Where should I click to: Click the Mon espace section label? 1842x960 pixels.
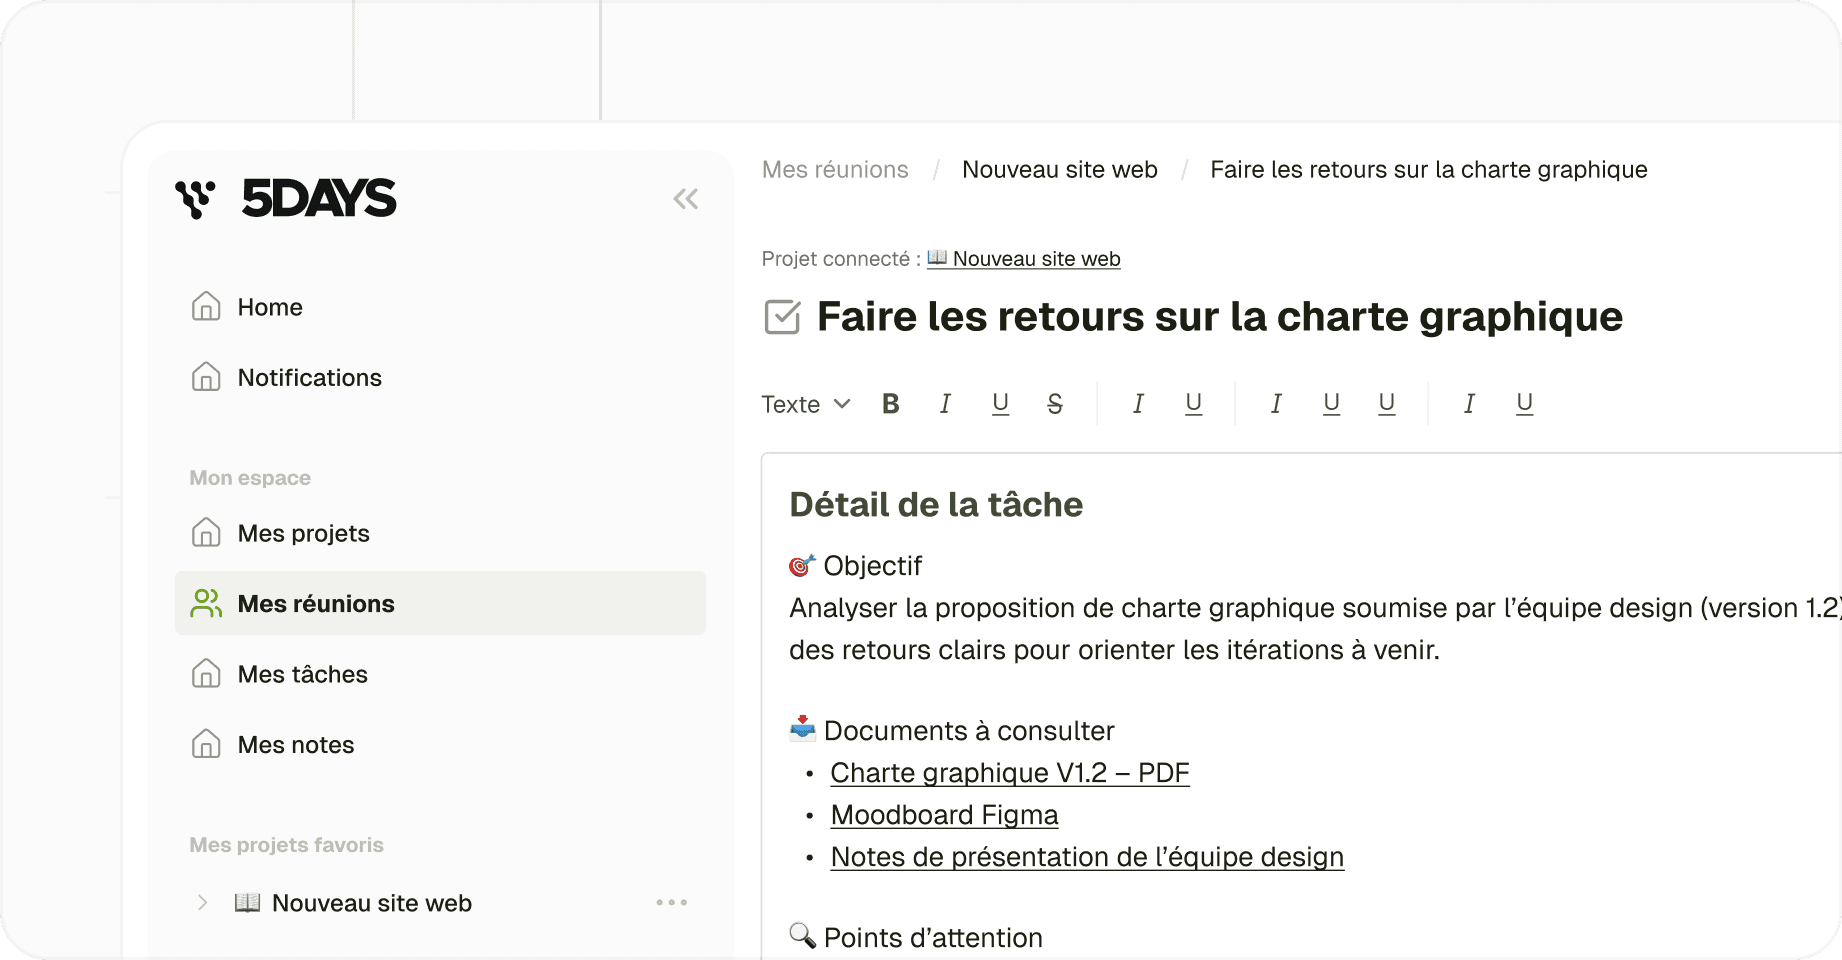click(x=250, y=478)
